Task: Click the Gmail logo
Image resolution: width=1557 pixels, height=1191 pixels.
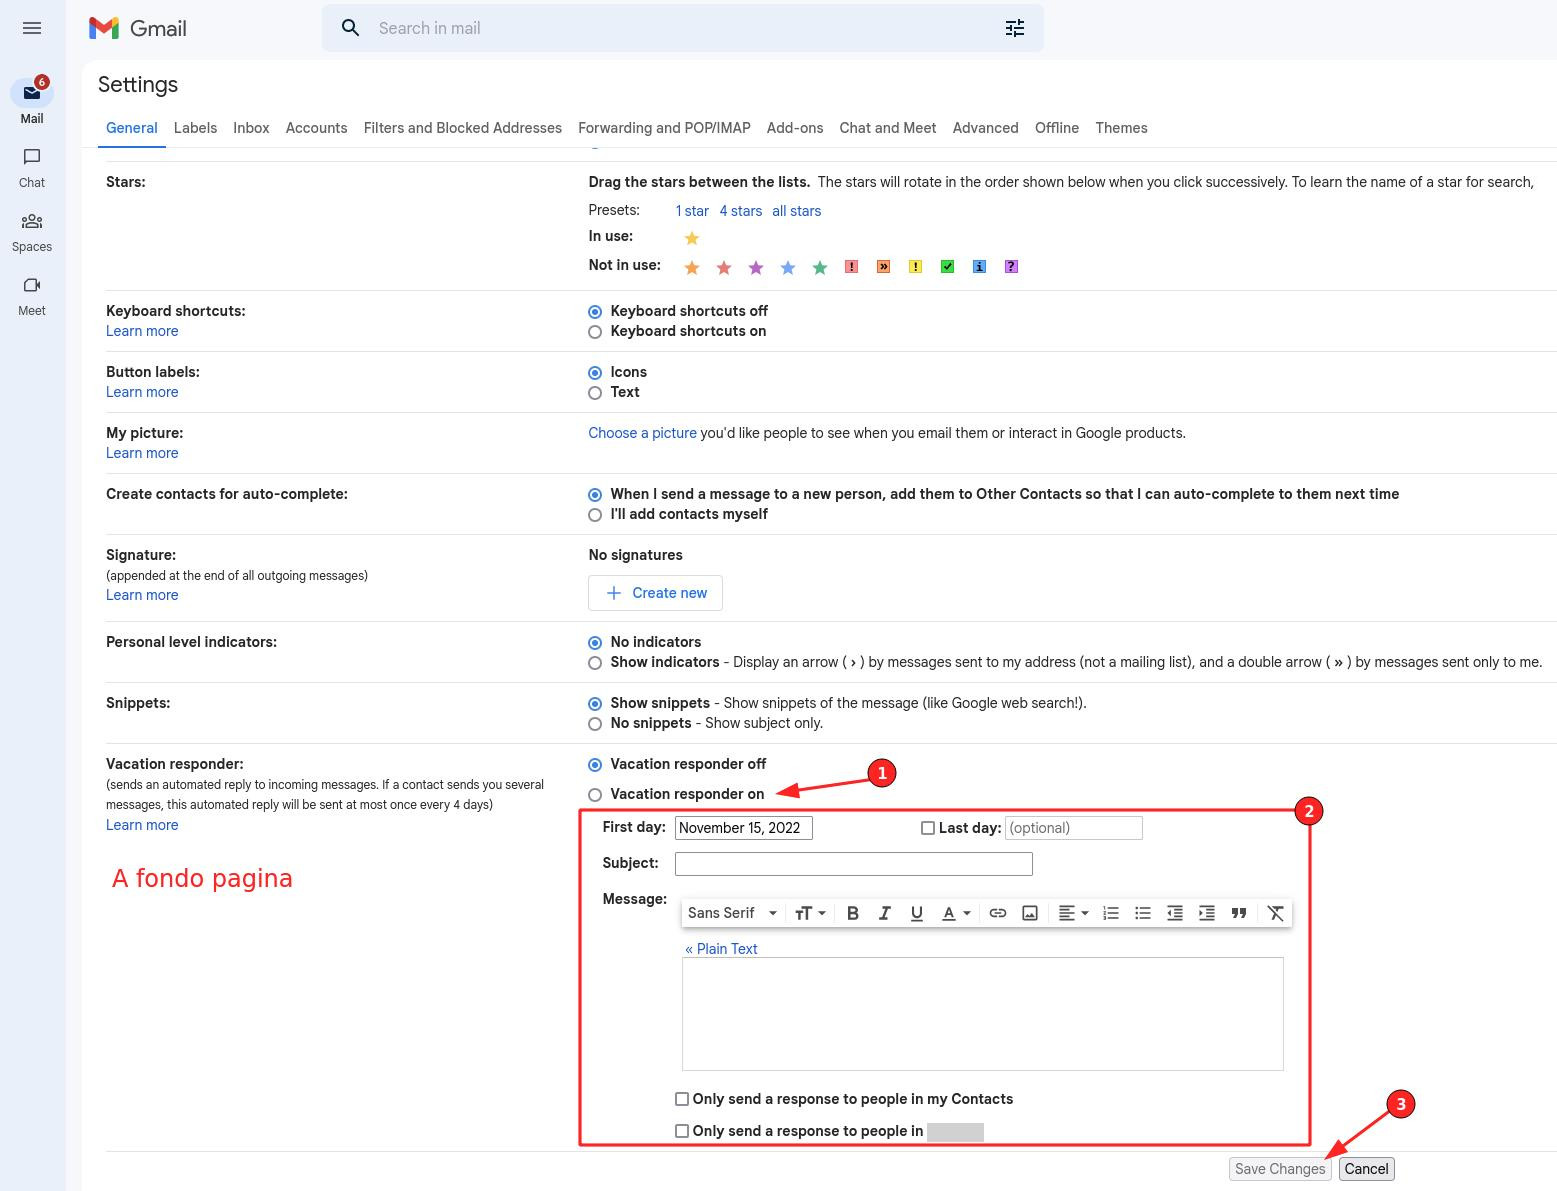Action: tap(138, 28)
